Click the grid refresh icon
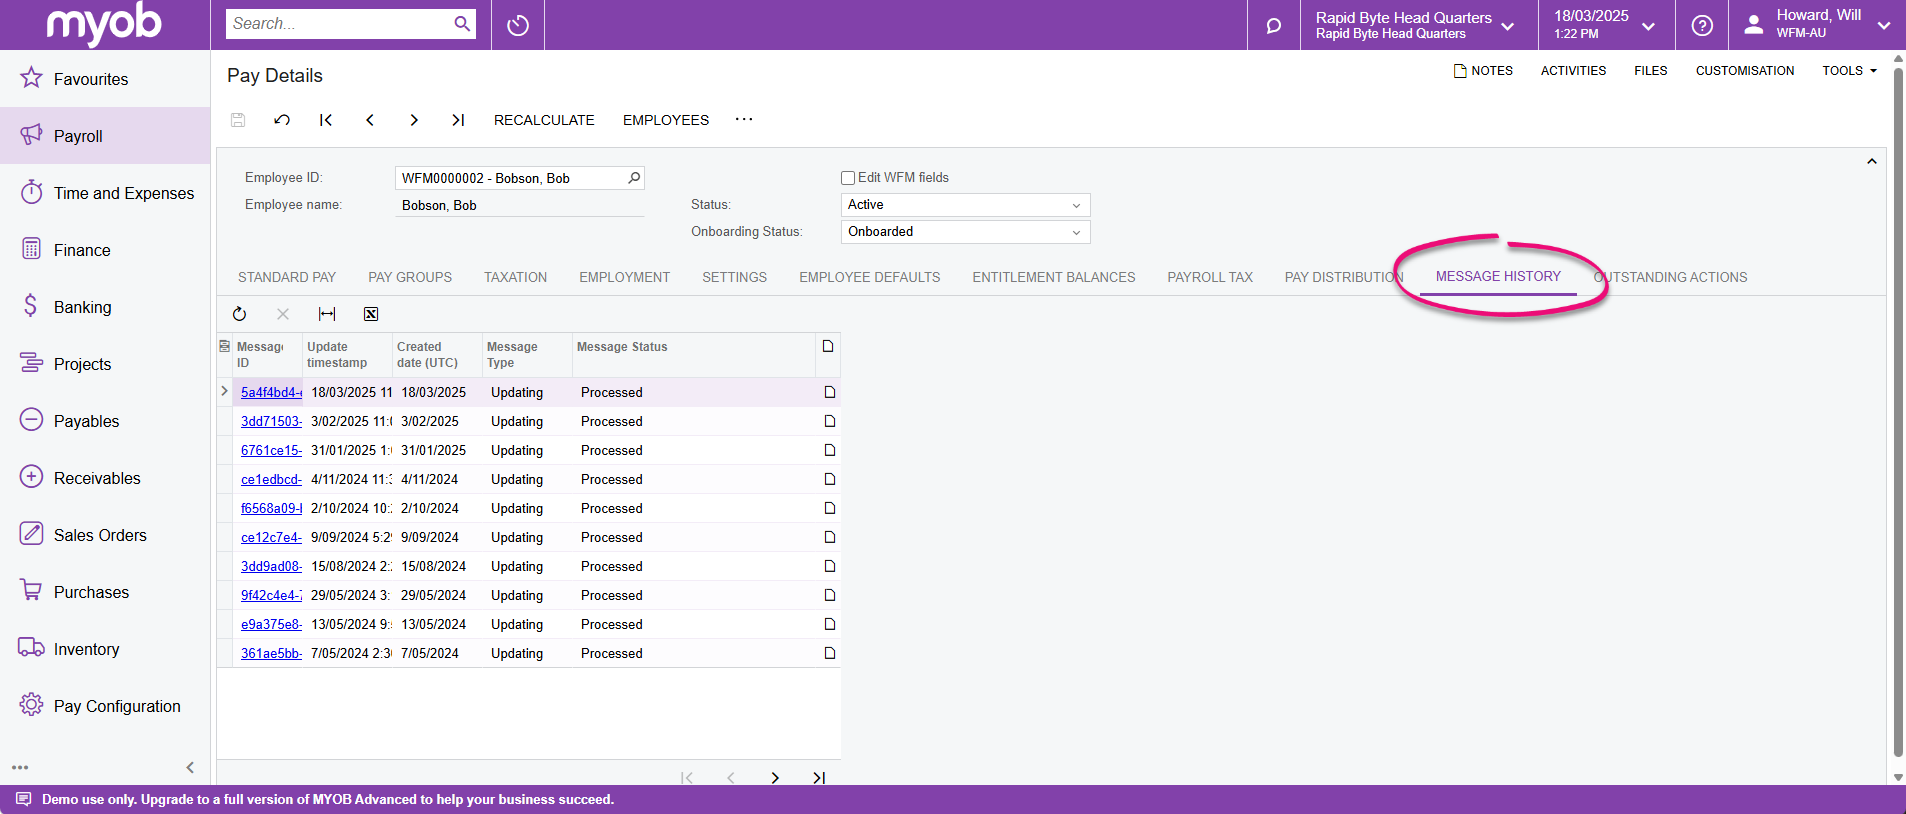This screenshot has height=814, width=1906. 239,314
